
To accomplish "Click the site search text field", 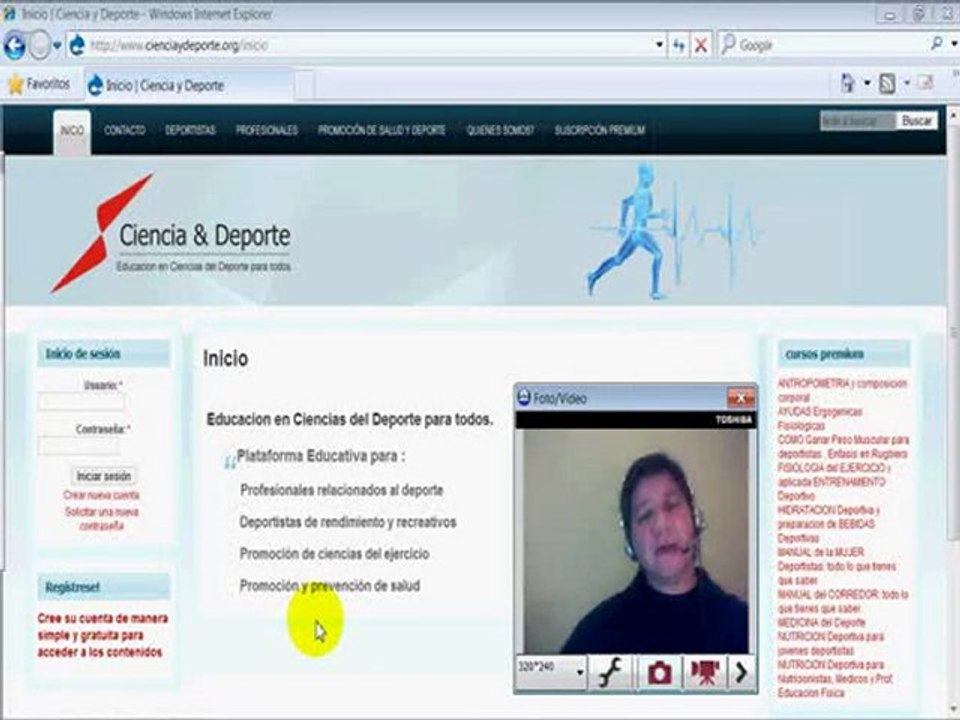I will tap(857, 121).
